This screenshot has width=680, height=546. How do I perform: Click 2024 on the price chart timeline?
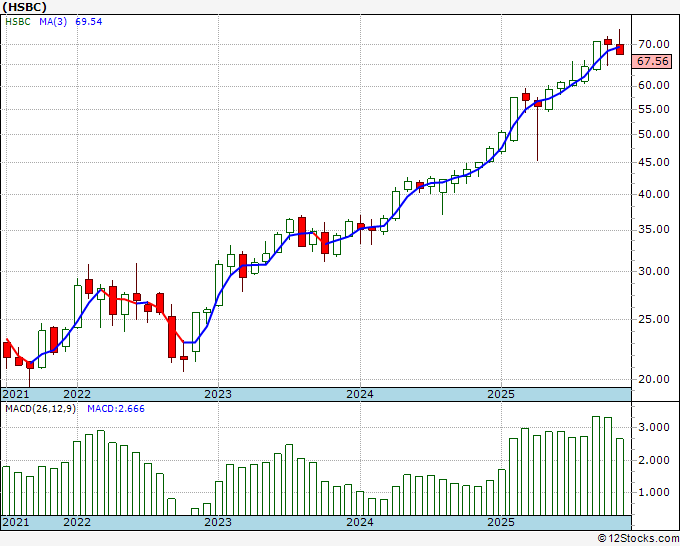click(x=360, y=394)
